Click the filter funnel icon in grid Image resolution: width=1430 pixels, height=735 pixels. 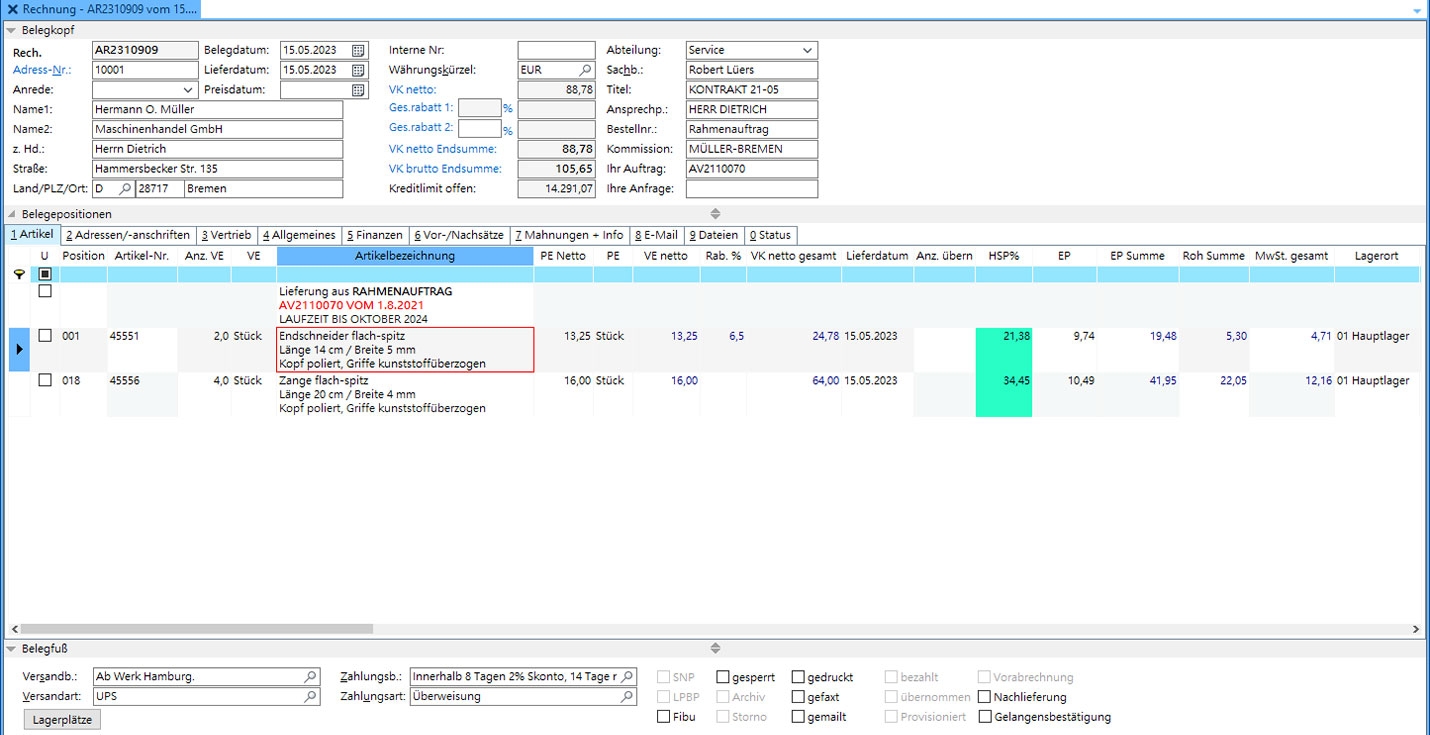(19, 274)
